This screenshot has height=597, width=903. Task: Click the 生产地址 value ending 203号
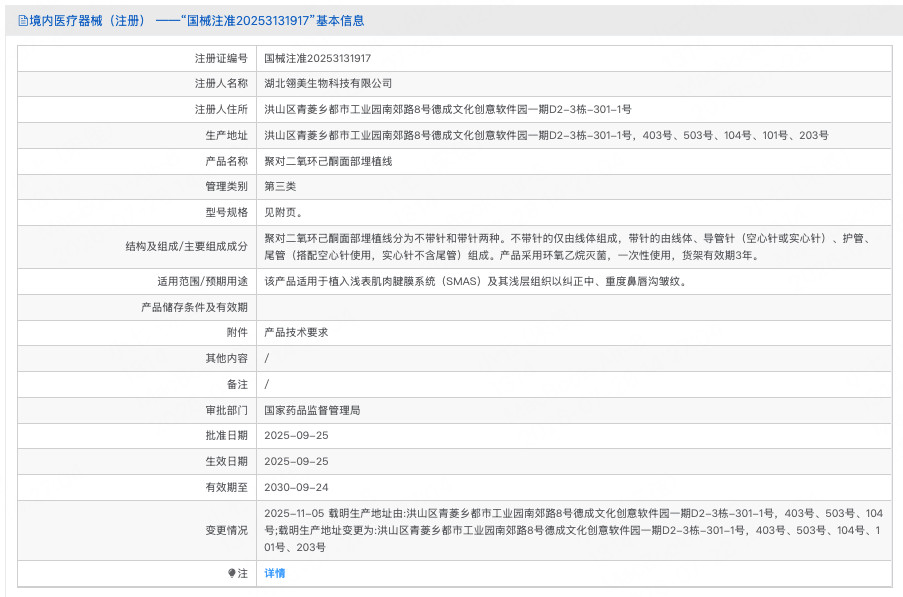click(x=546, y=135)
